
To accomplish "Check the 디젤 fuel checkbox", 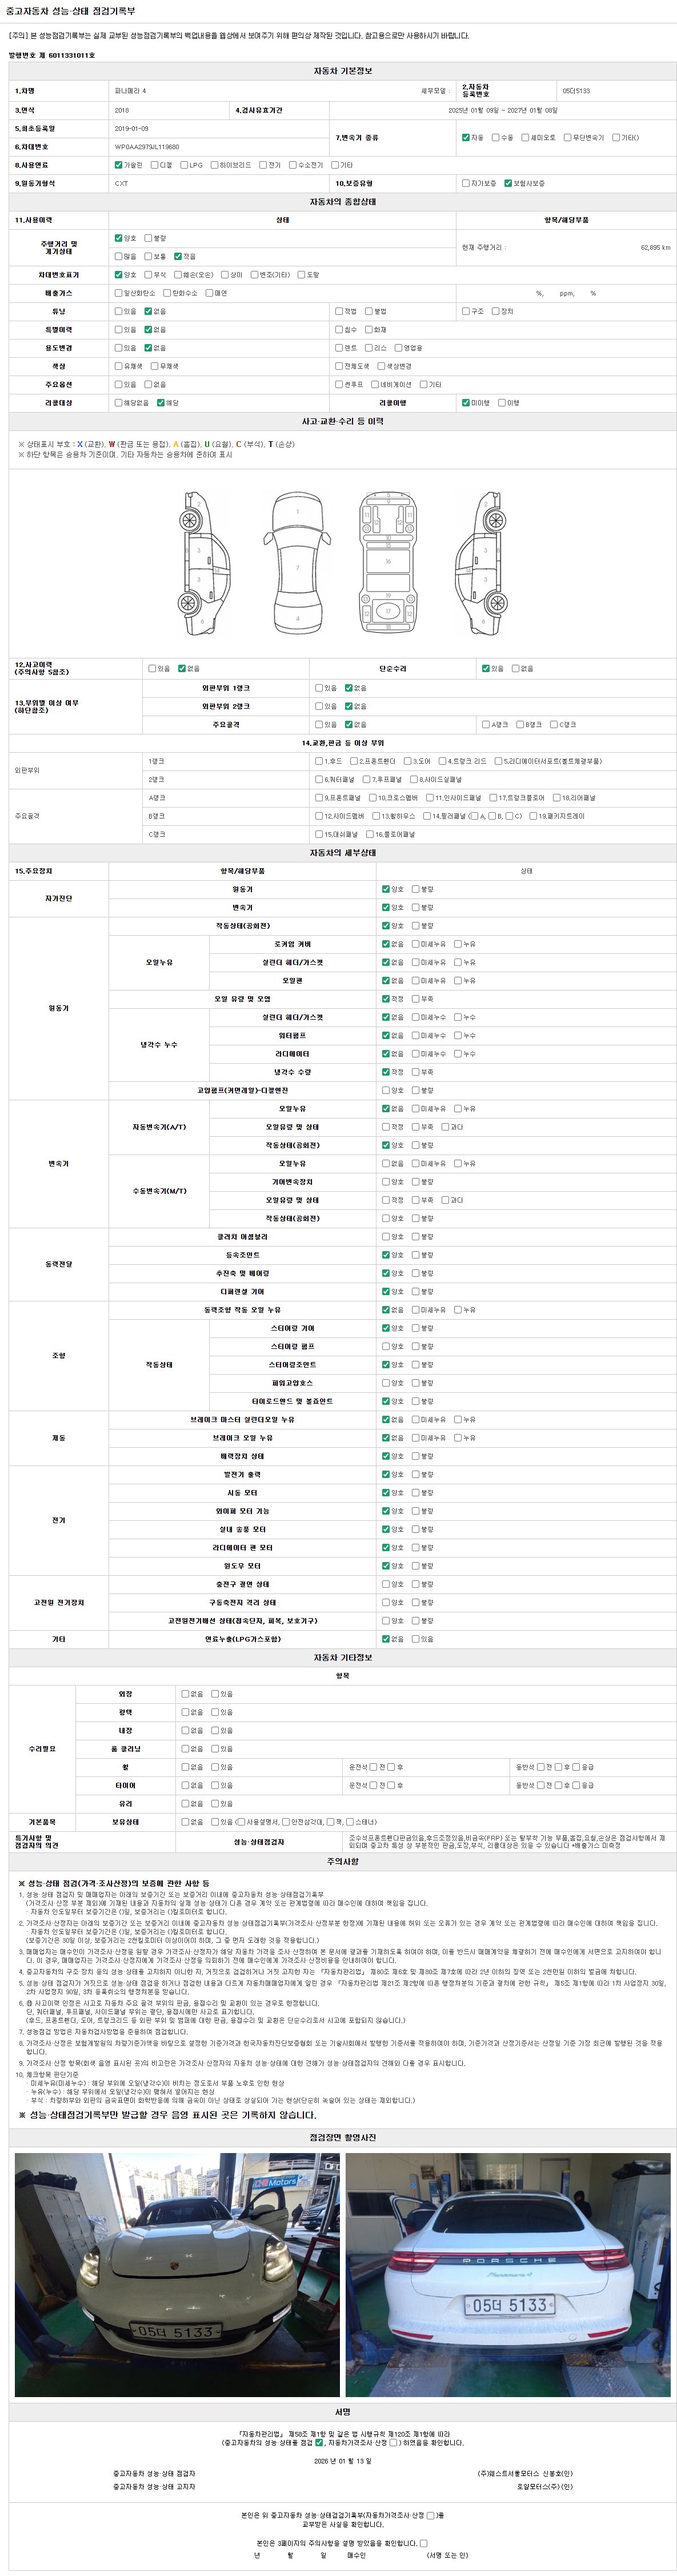I will [155, 165].
